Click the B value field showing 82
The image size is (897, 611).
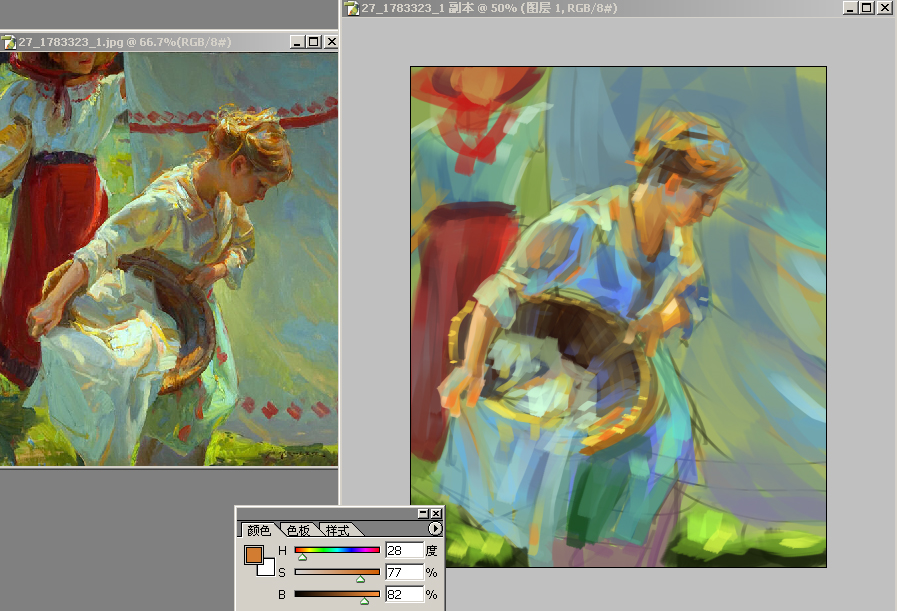[404, 594]
